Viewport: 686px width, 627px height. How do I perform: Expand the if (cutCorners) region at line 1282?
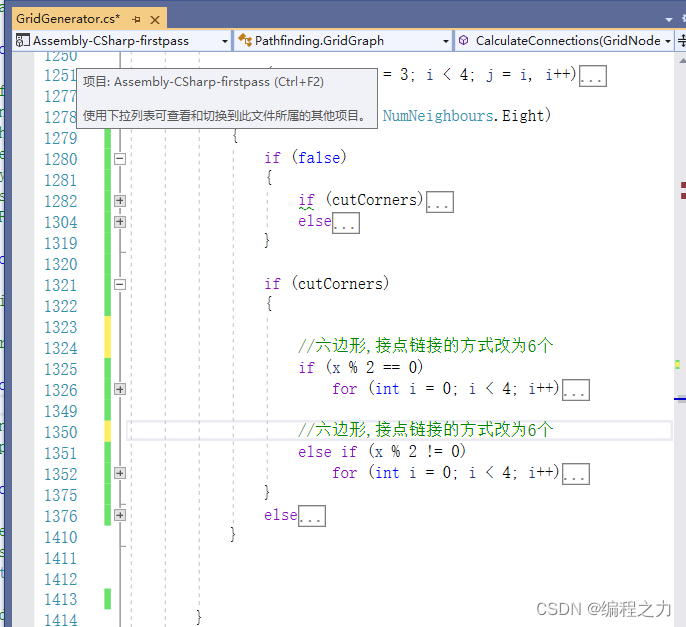120,201
